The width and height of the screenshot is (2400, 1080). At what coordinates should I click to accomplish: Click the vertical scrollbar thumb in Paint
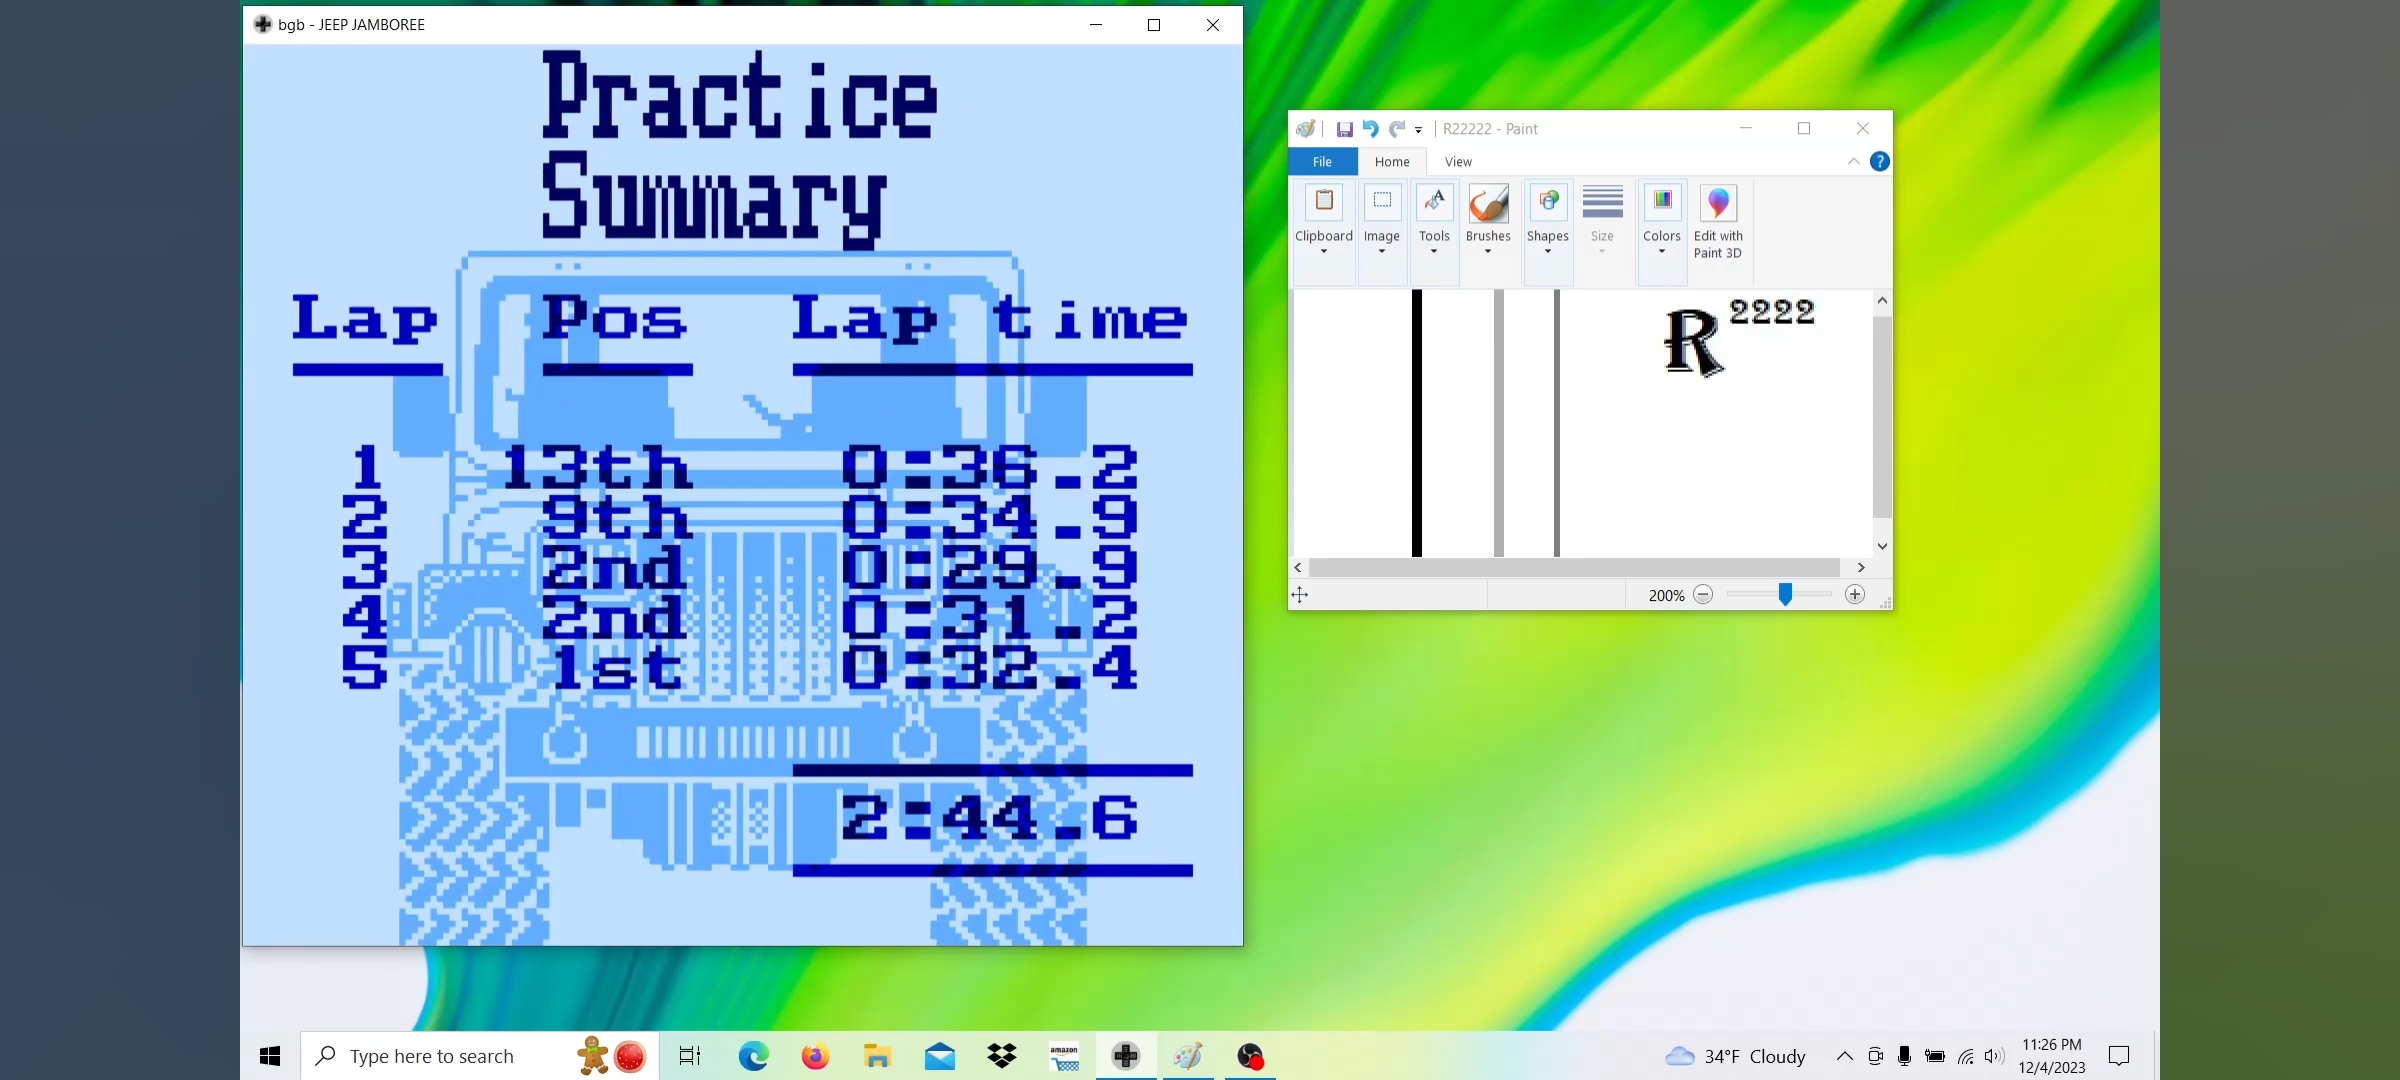pos(1882,417)
